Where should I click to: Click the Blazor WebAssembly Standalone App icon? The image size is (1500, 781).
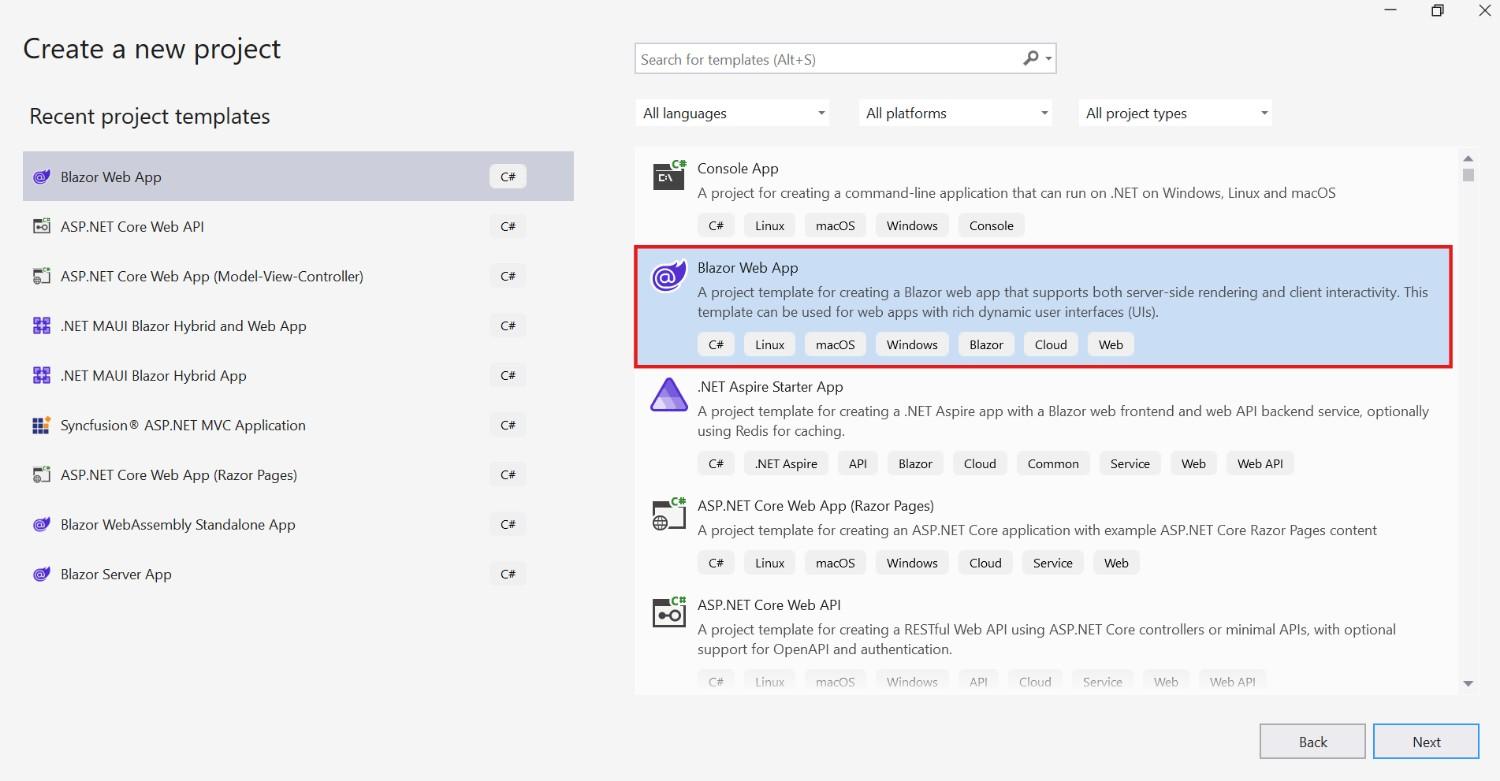tap(41, 525)
